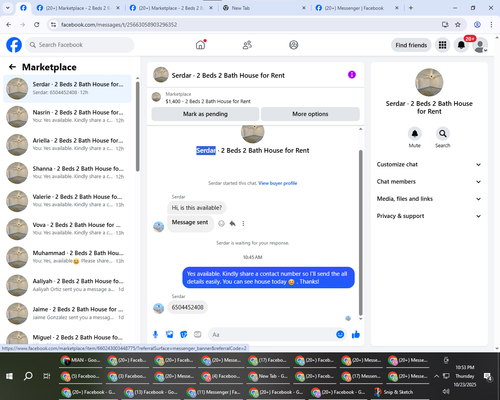Click the chat messages scrollbar

pyautogui.click(x=360, y=232)
